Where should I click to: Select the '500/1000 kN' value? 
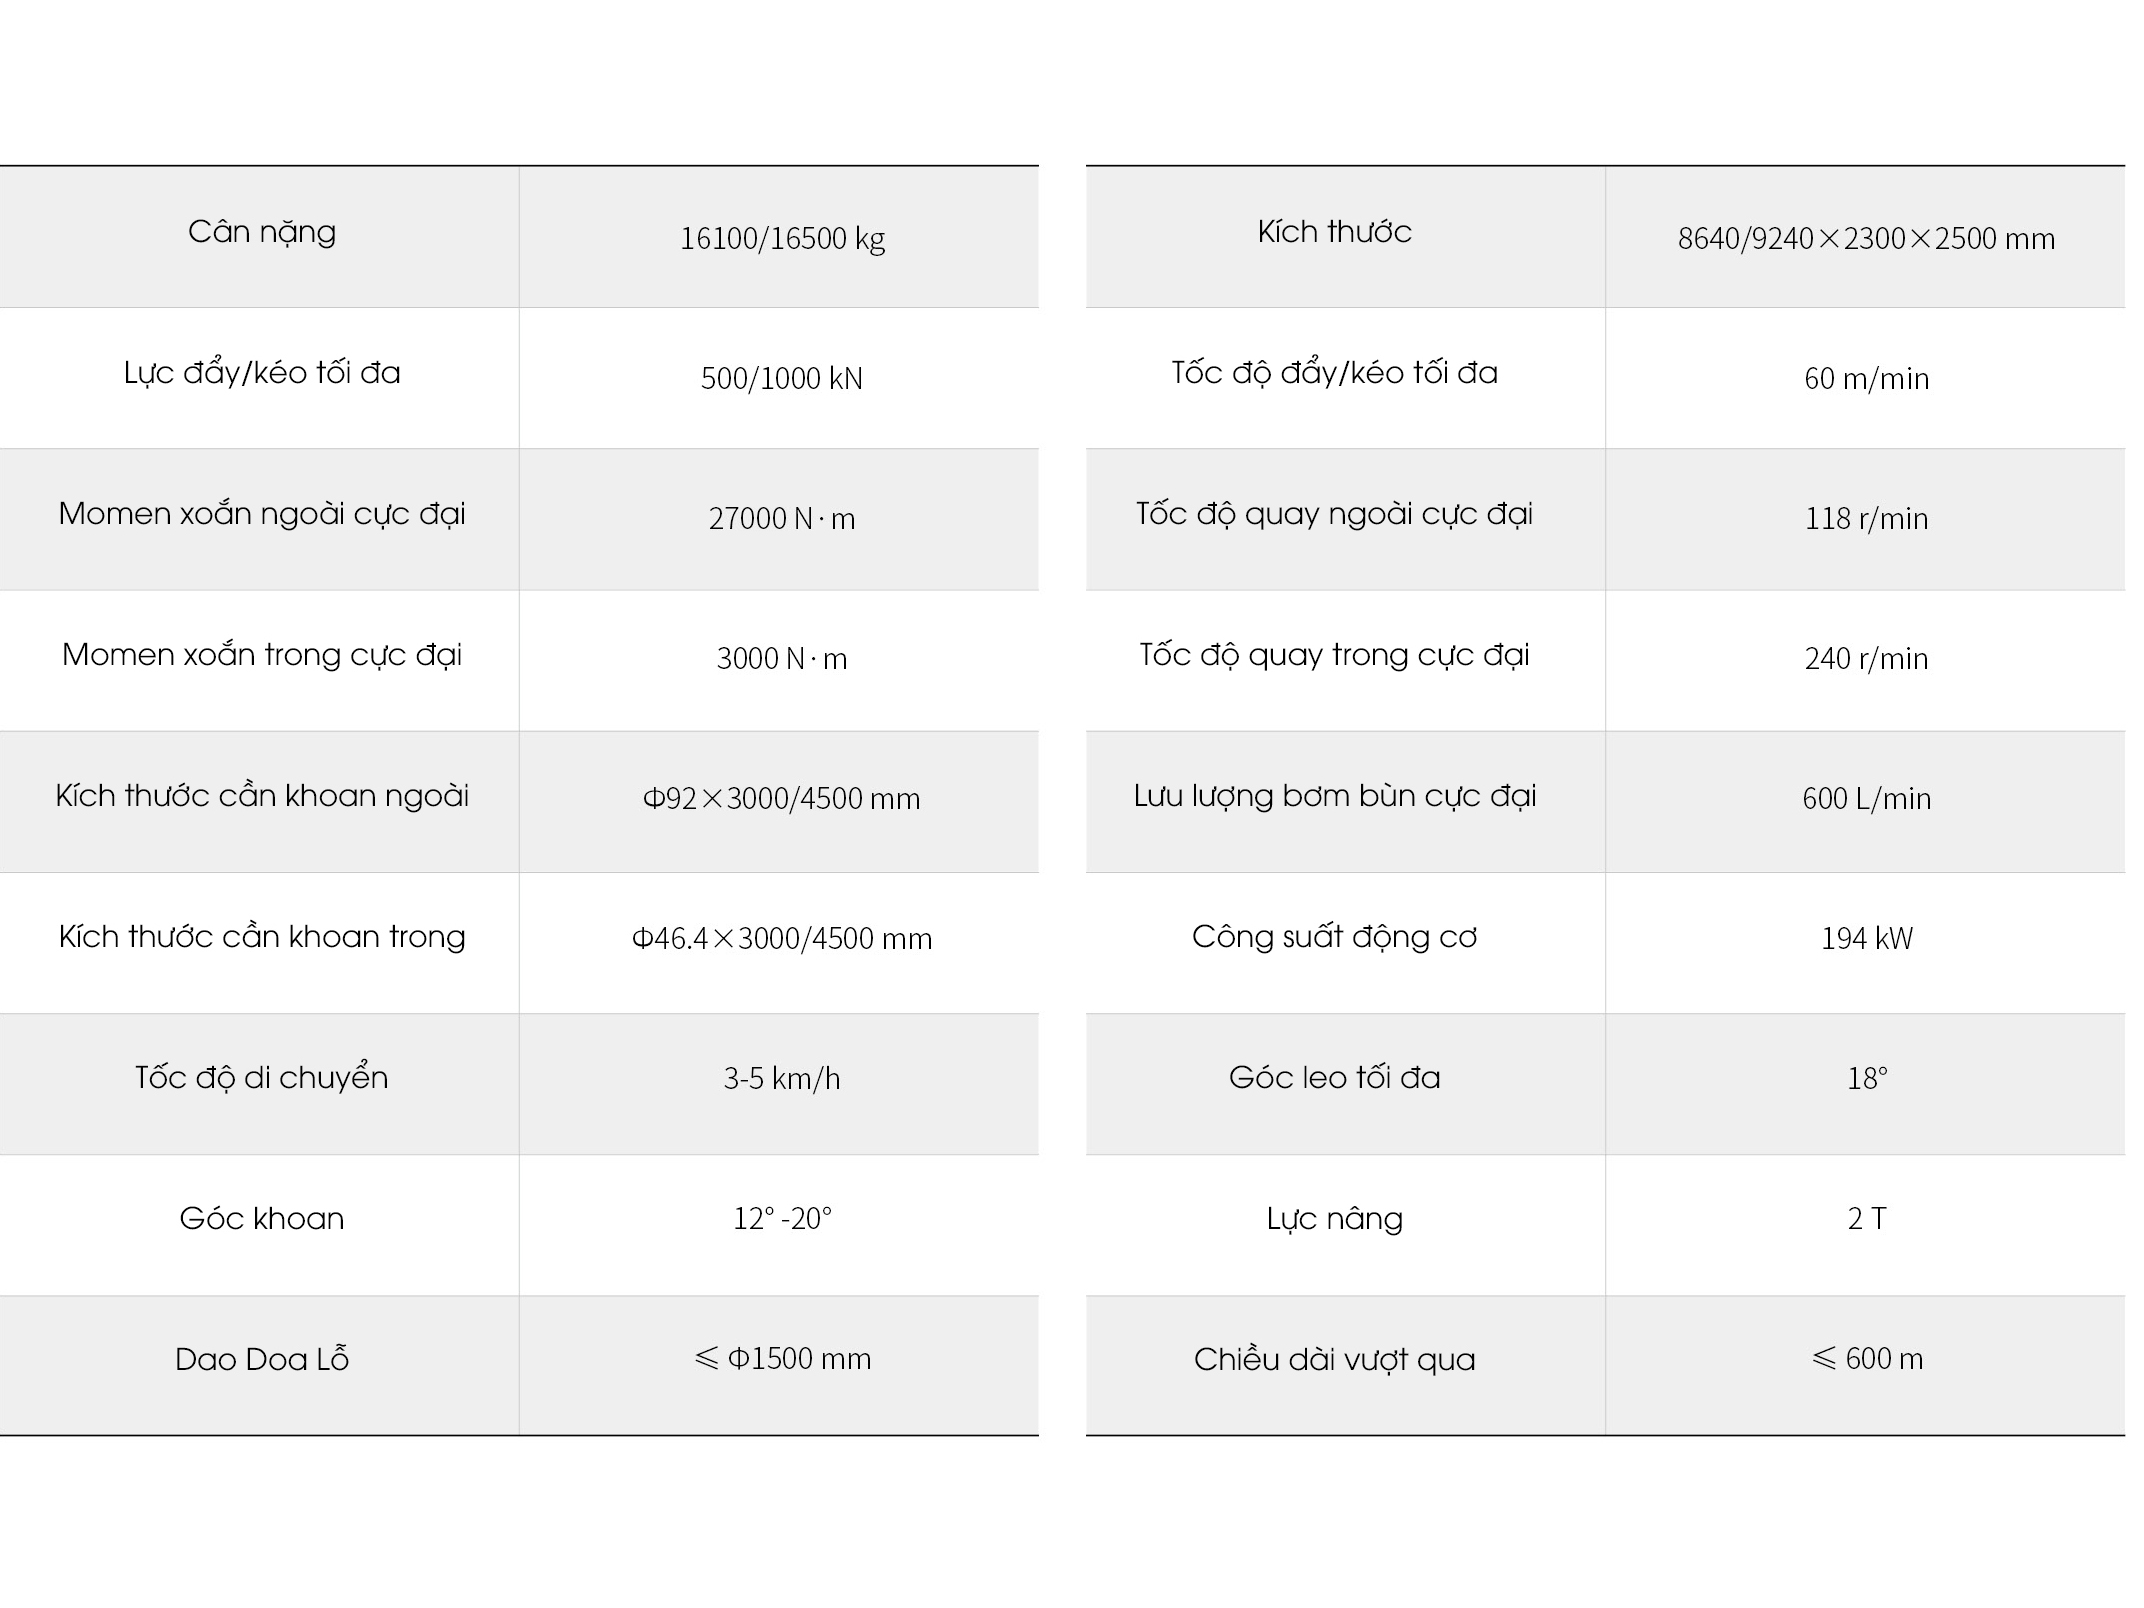tap(782, 379)
